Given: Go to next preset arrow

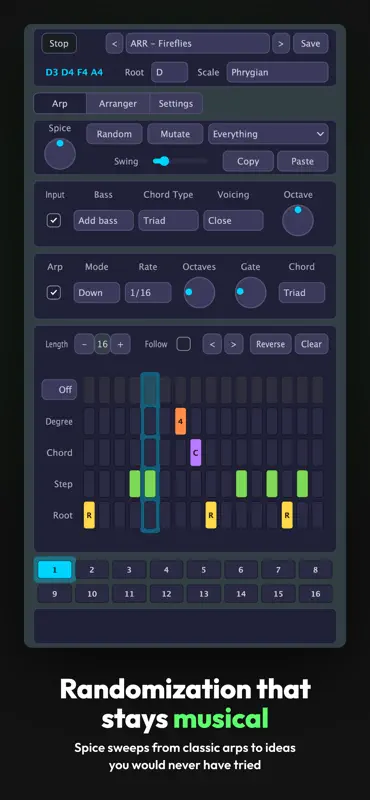Looking at the screenshot, I should [x=281, y=43].
